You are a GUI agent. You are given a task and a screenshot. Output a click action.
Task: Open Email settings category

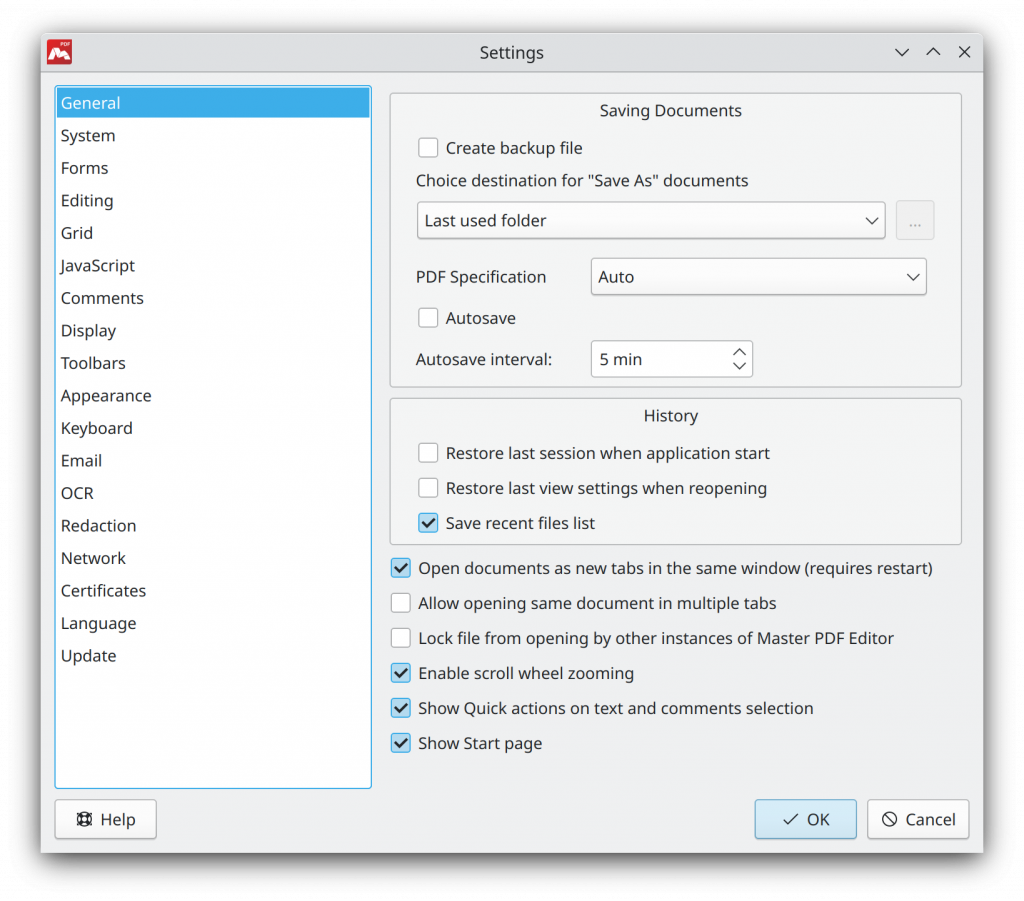pos(214,460)
